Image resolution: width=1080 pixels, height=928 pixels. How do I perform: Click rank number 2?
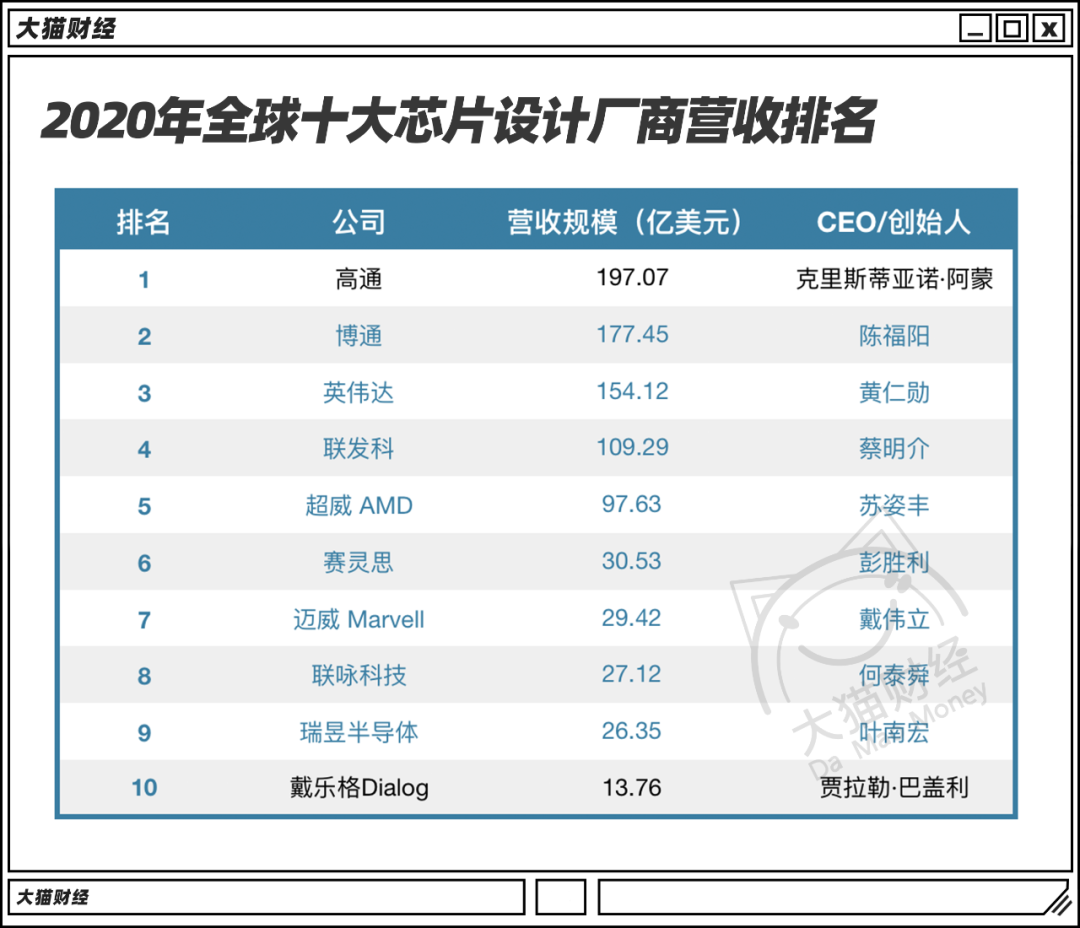click(144, 336)
